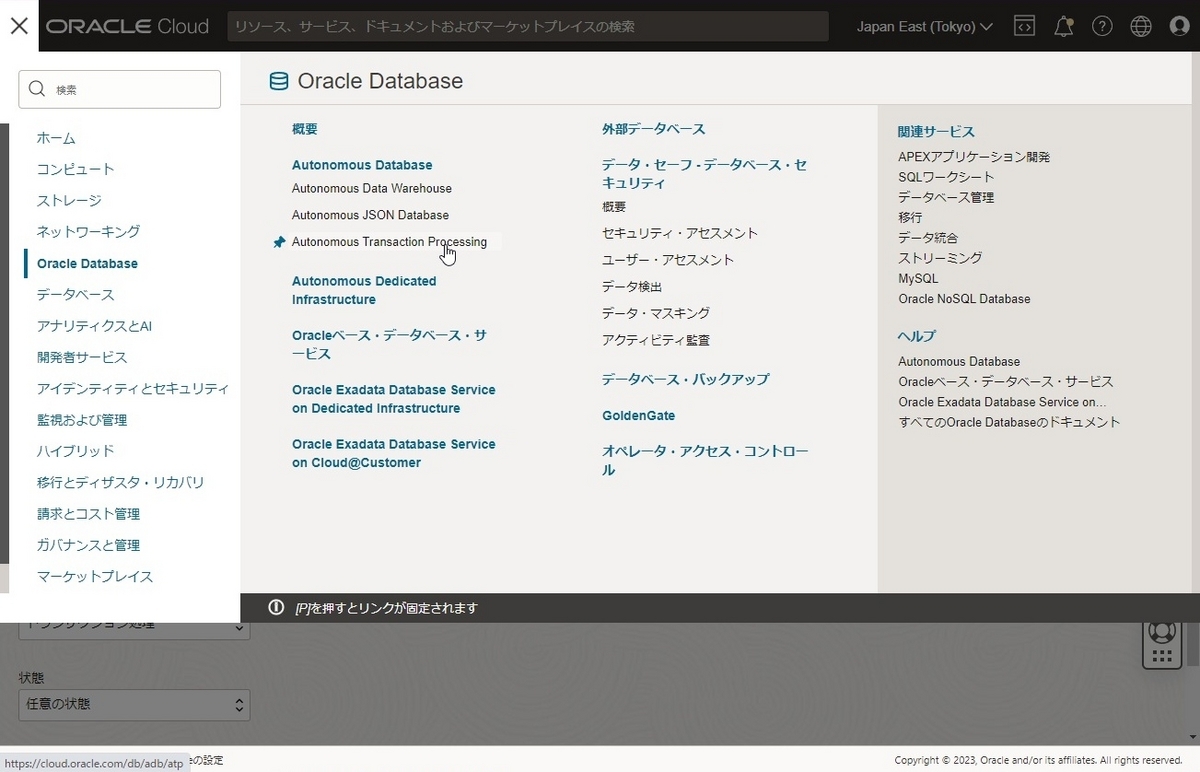Open the help question mark icon
Screen dimensions: 1200x772
pyautogui.click(x=1102, y=26)
